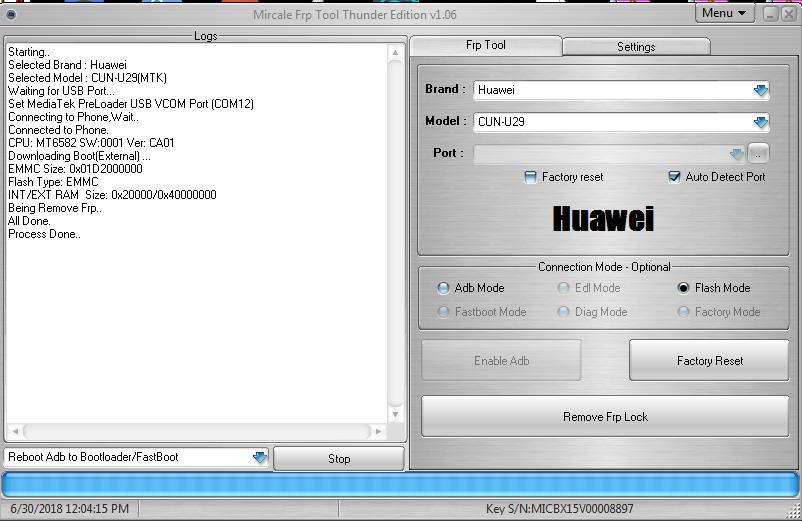Click log line "Flash Type: EMMC"

(53, 182)
